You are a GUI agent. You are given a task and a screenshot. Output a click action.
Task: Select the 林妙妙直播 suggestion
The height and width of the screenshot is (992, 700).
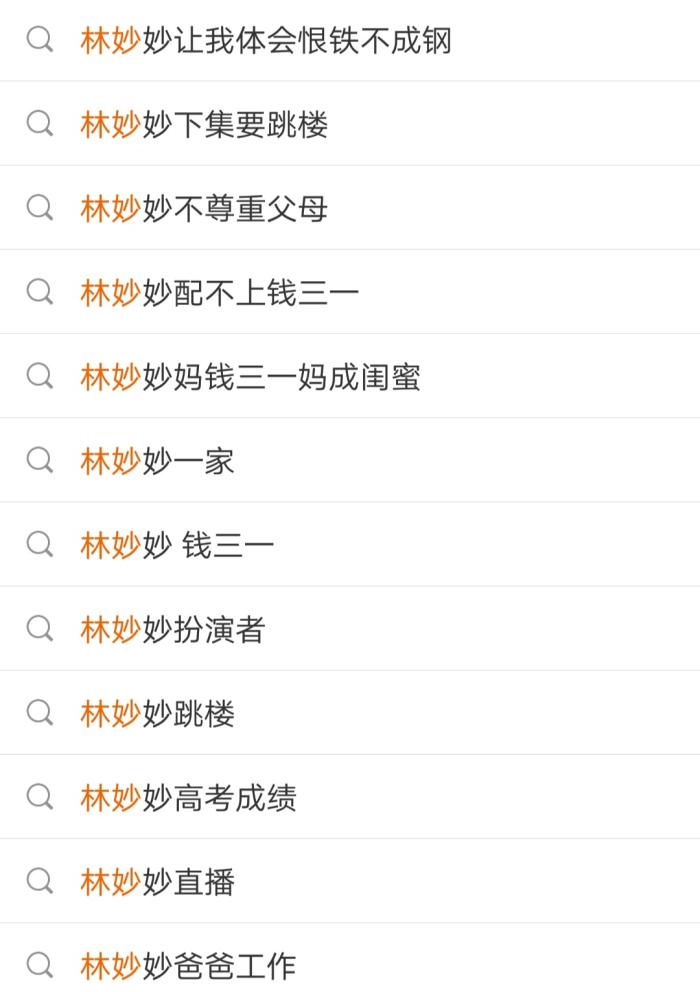tap(158, 881)
